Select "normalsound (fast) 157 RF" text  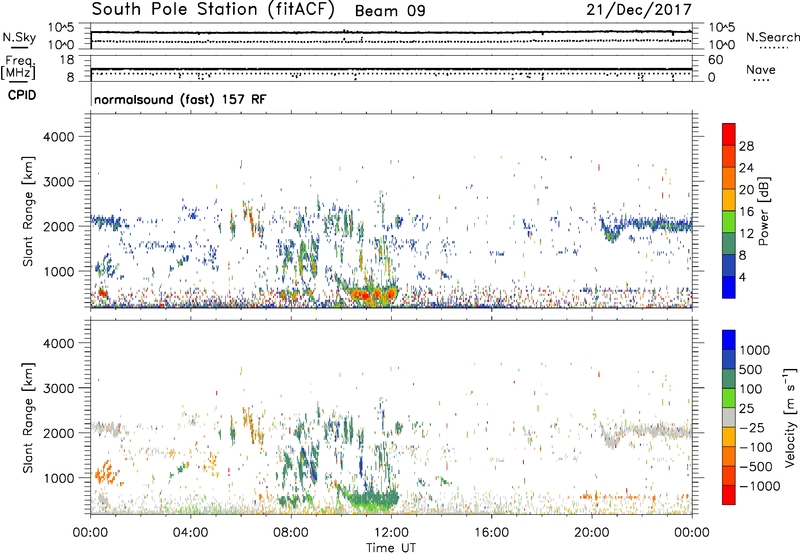180,99
